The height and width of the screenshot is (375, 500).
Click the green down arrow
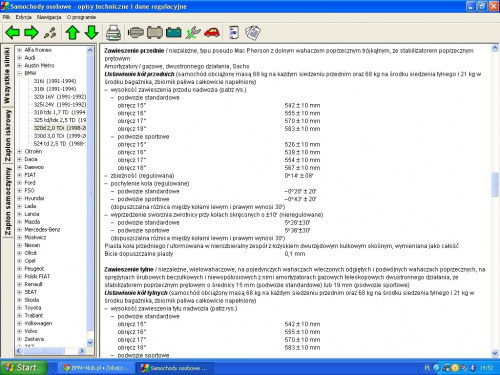[91, 32]
